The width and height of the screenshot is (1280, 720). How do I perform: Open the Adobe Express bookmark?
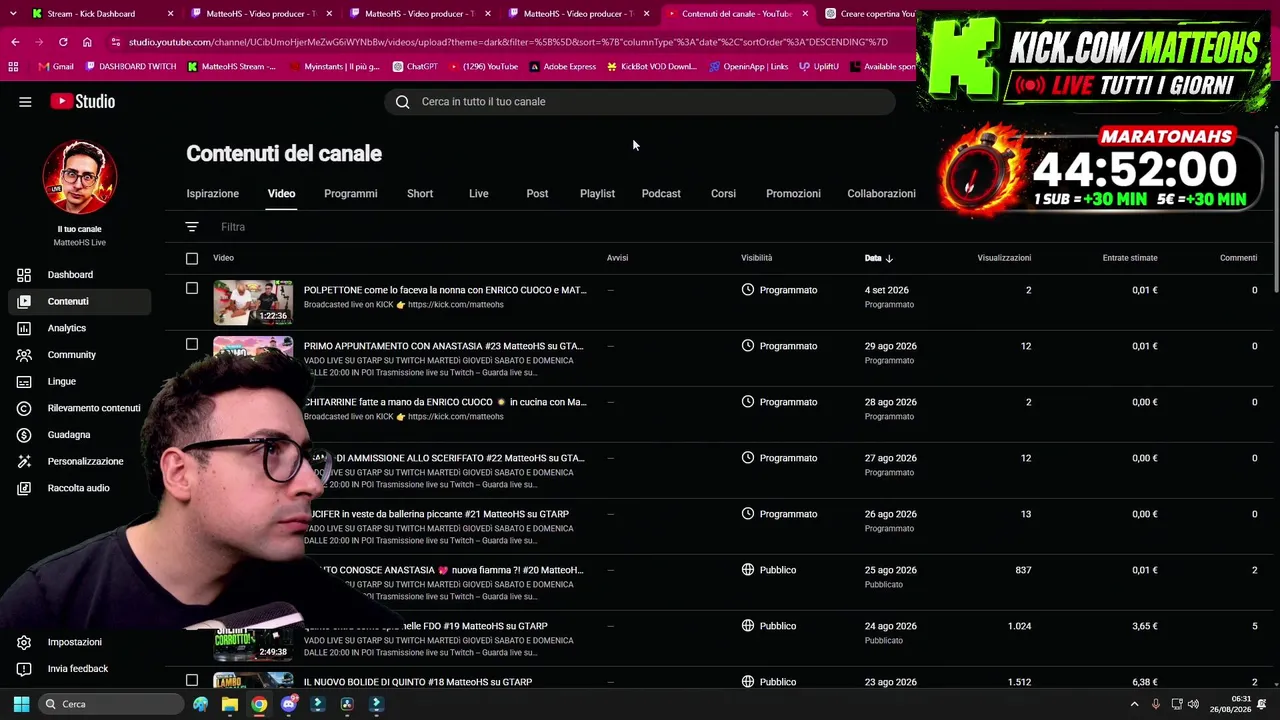563,67
